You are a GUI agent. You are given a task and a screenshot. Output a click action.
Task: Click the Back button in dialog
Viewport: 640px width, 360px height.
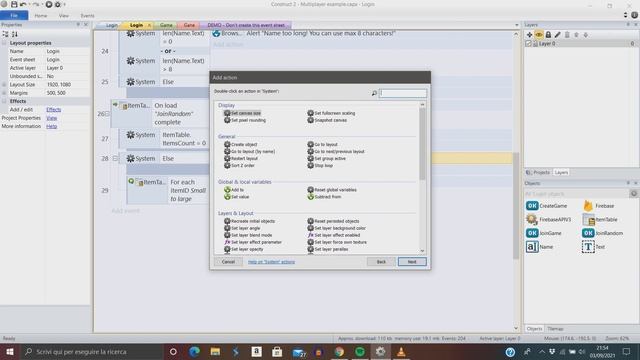(381, 262)
